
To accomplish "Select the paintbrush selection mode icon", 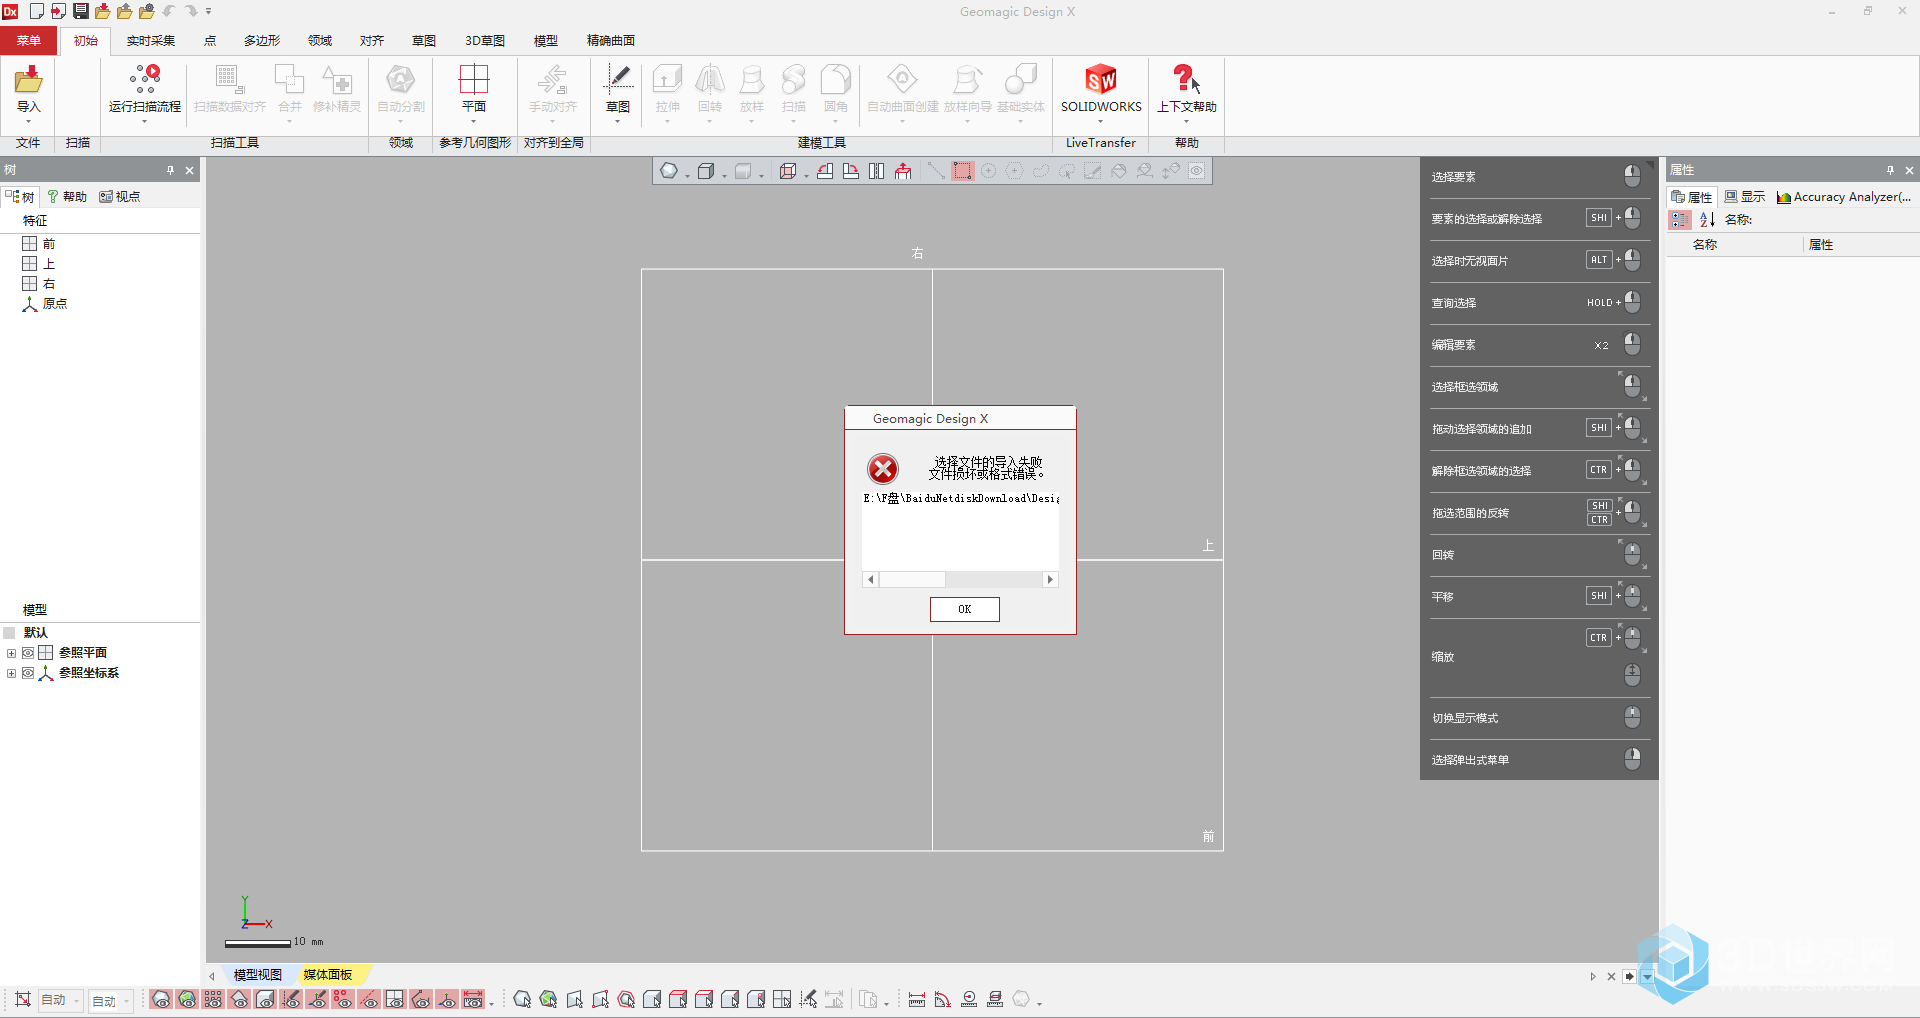I will click(x=1092, y=171).
